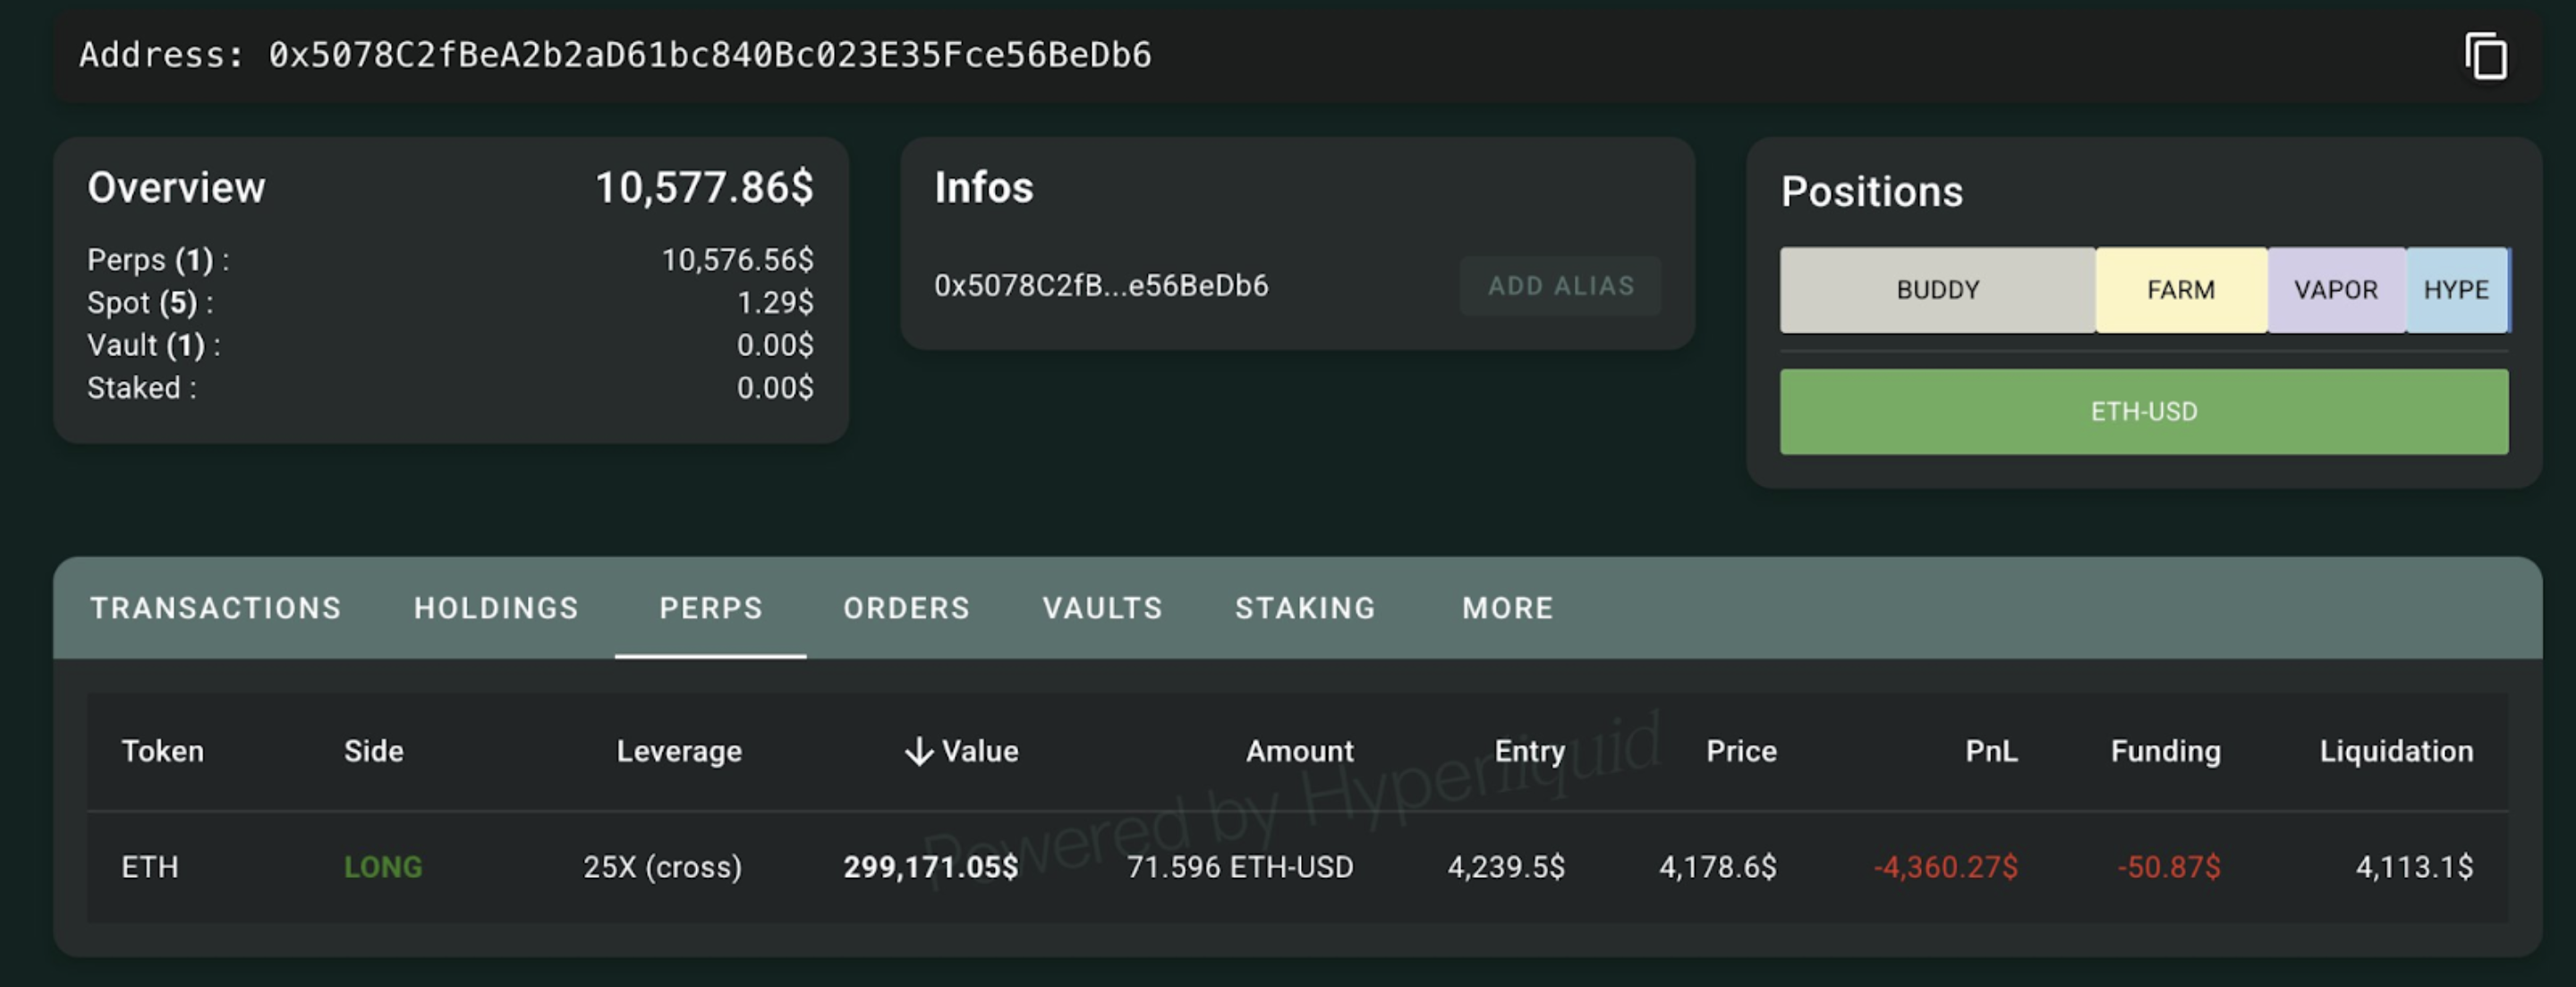This screenshot has height=987, width=2576.
Task: Click the Vault (1) overview row
Action: click(x=450, y=345)
